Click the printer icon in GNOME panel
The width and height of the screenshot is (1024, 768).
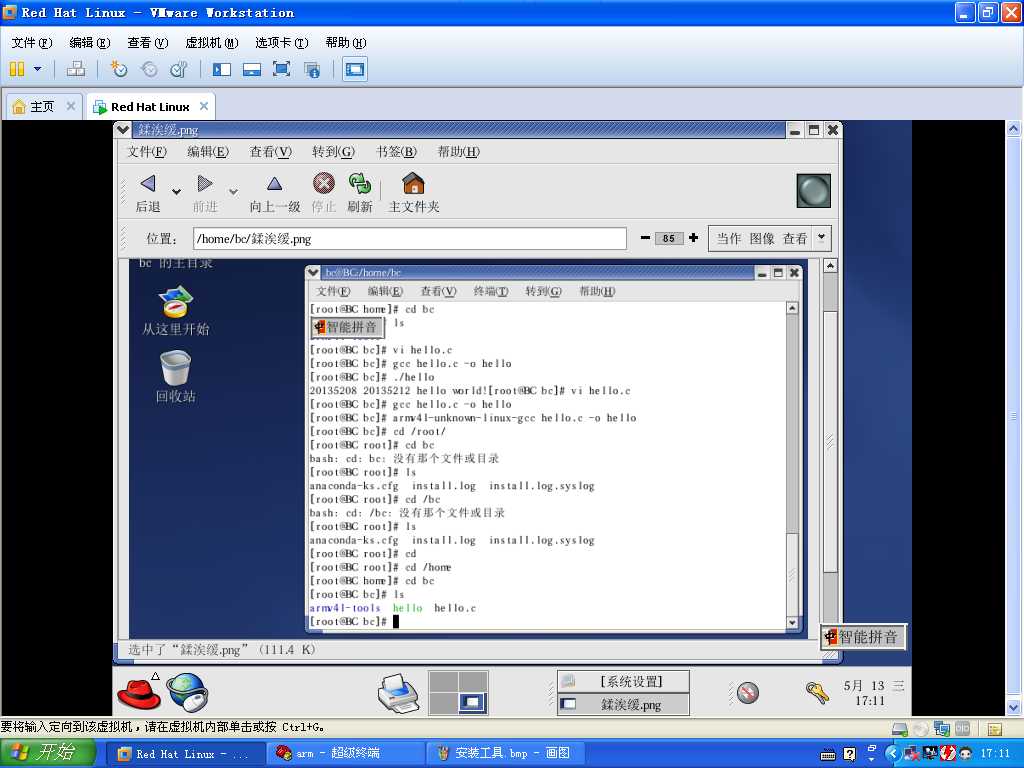(x=398, y=693)
